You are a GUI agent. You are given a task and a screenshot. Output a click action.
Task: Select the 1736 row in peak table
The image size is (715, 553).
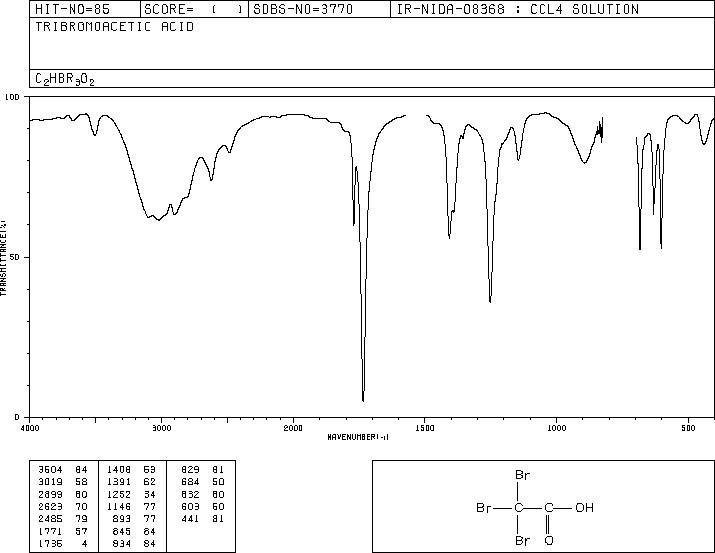point(62,543)
